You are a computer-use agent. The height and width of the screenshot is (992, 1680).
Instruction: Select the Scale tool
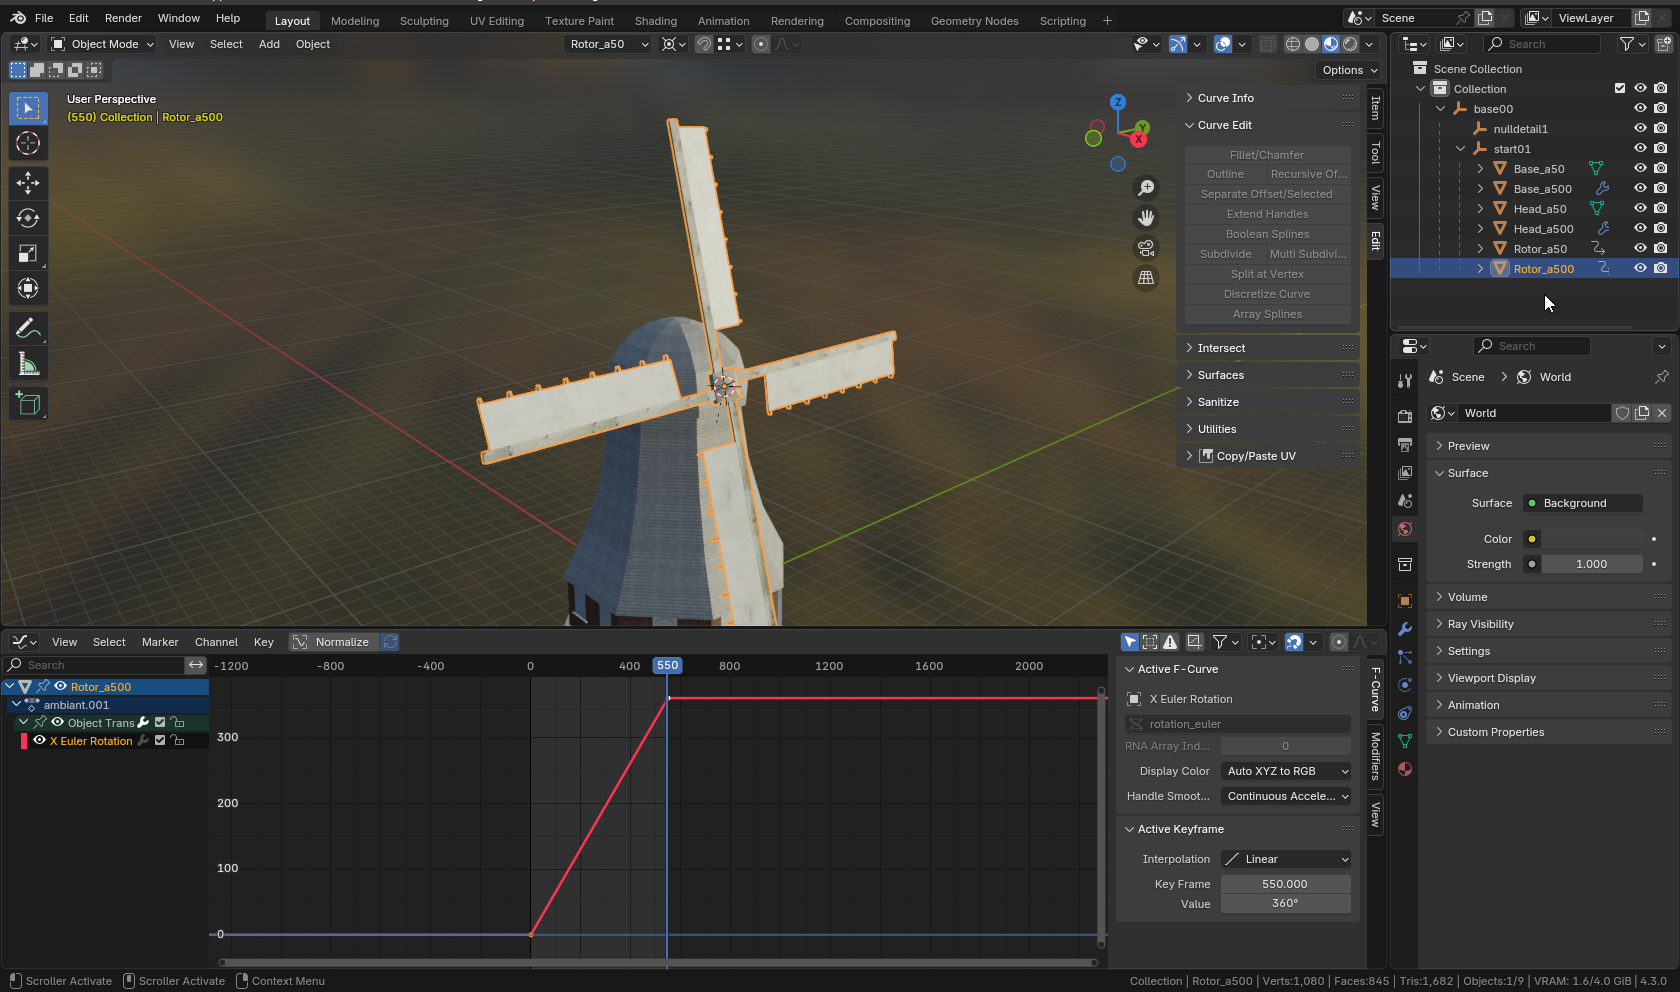tap(28, 254)
